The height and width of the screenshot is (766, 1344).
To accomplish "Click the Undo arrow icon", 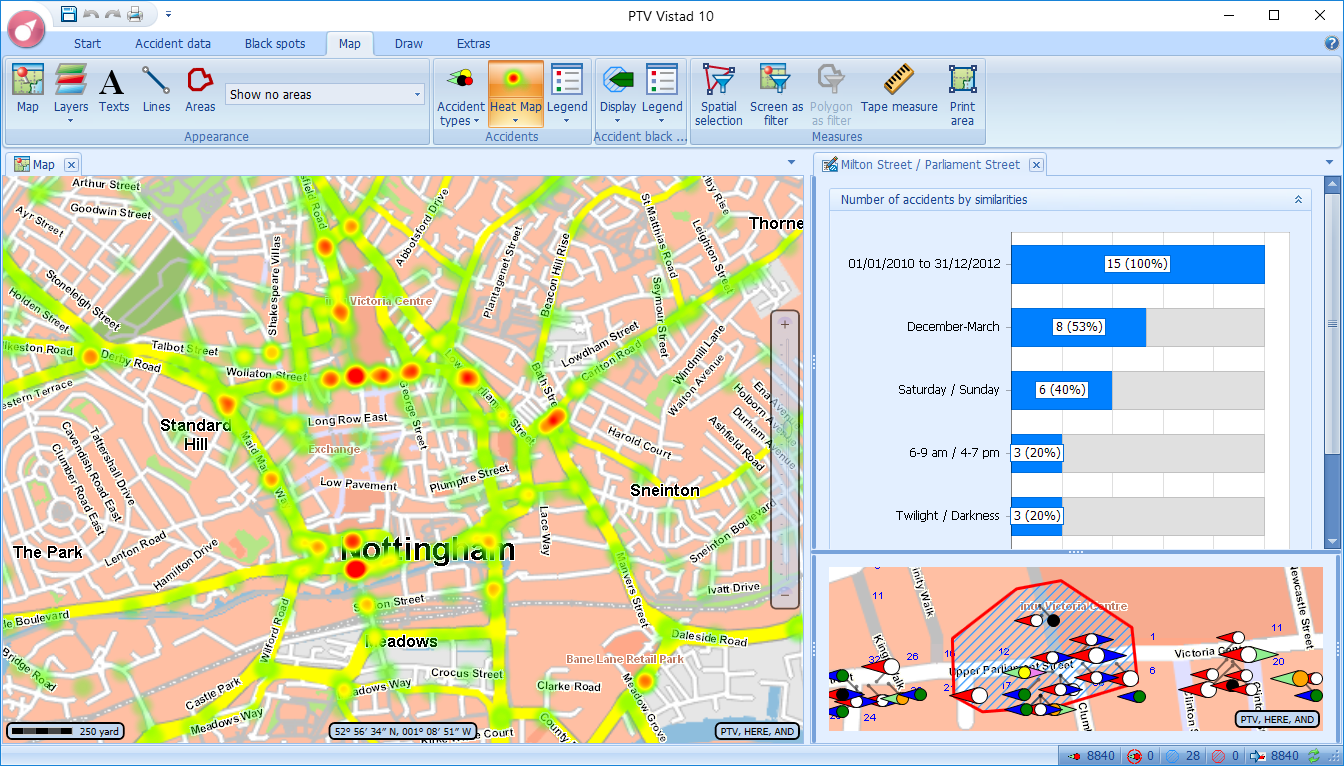I will [x=91, y=14].
